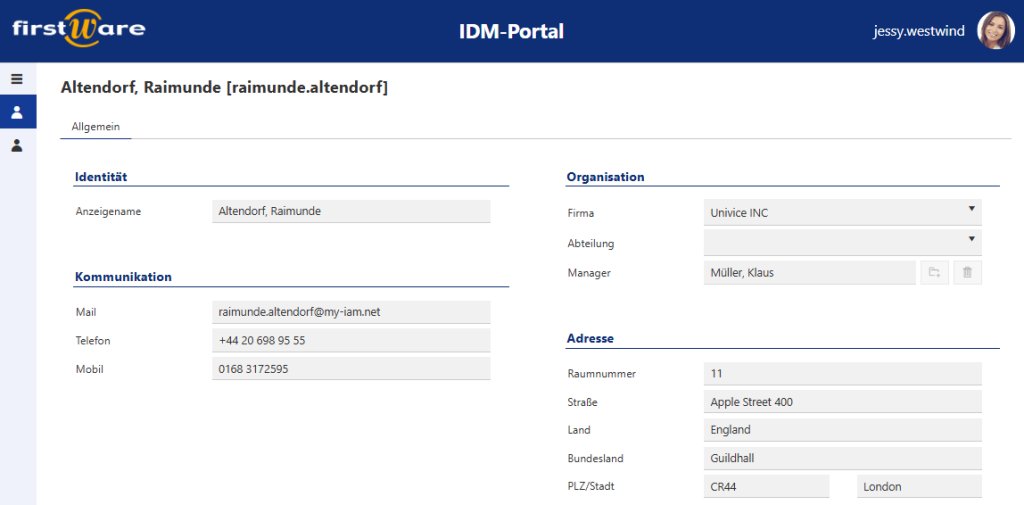1024x505 pixels.
Task: Click the Anzeigename input field
Action: click(351, 211)
